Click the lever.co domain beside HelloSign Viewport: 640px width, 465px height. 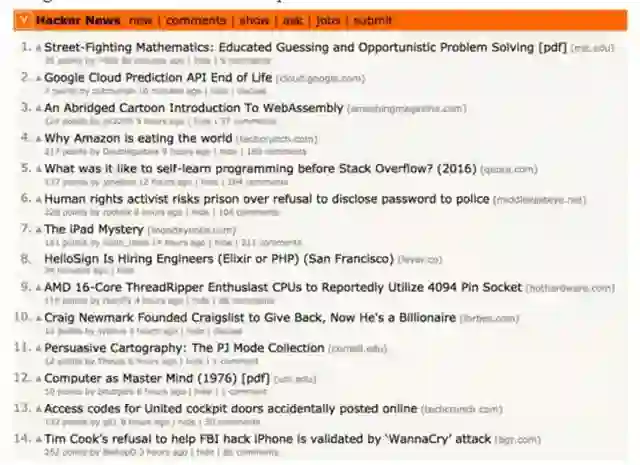(420, 260)
